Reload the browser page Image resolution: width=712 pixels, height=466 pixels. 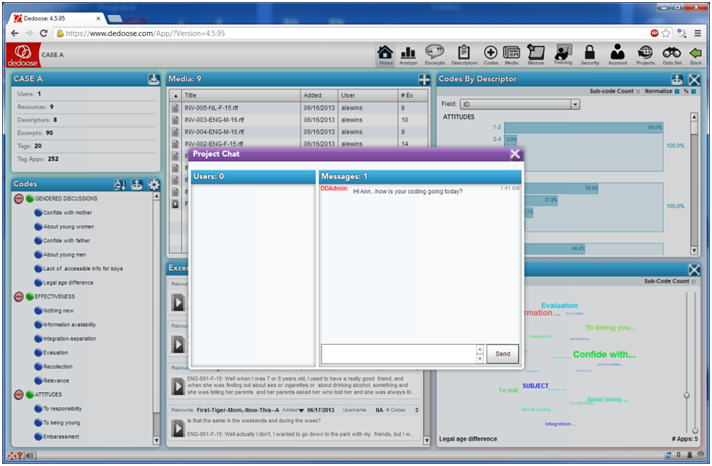point(44,33)
